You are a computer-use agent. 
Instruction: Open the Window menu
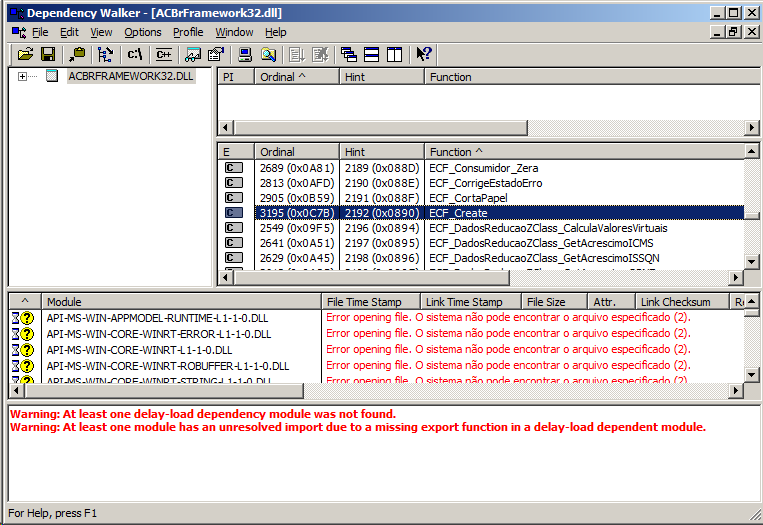234,33
